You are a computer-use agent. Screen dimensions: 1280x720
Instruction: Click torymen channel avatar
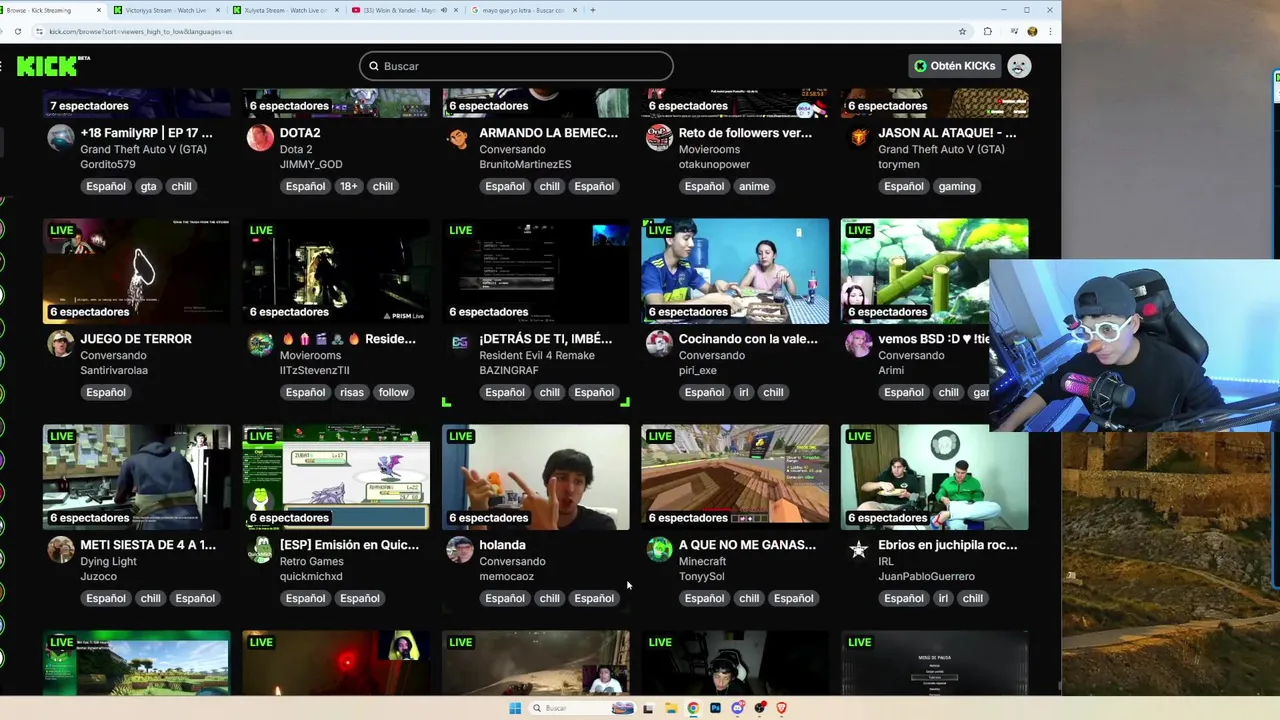[x=859, y=138]
